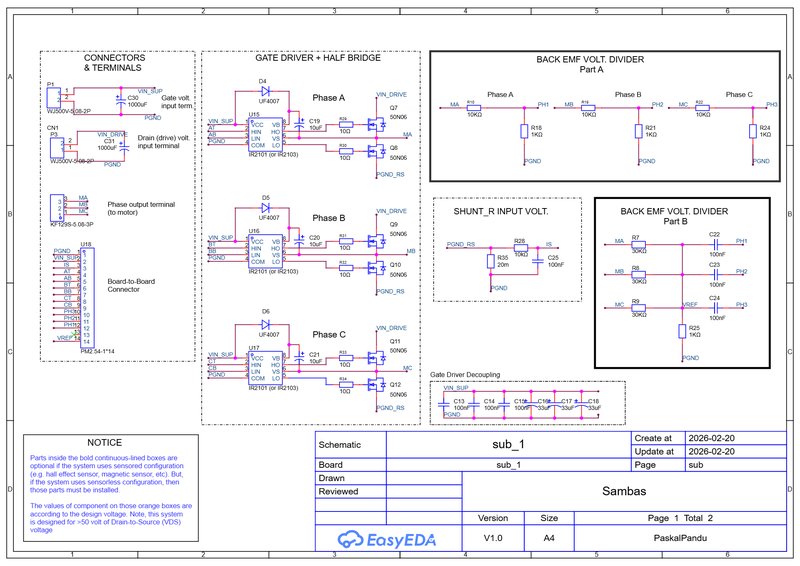The image size is (800, 566).
Task: Select the "Drain (drive) volt. input terminal" note
Action: [163, 142]
